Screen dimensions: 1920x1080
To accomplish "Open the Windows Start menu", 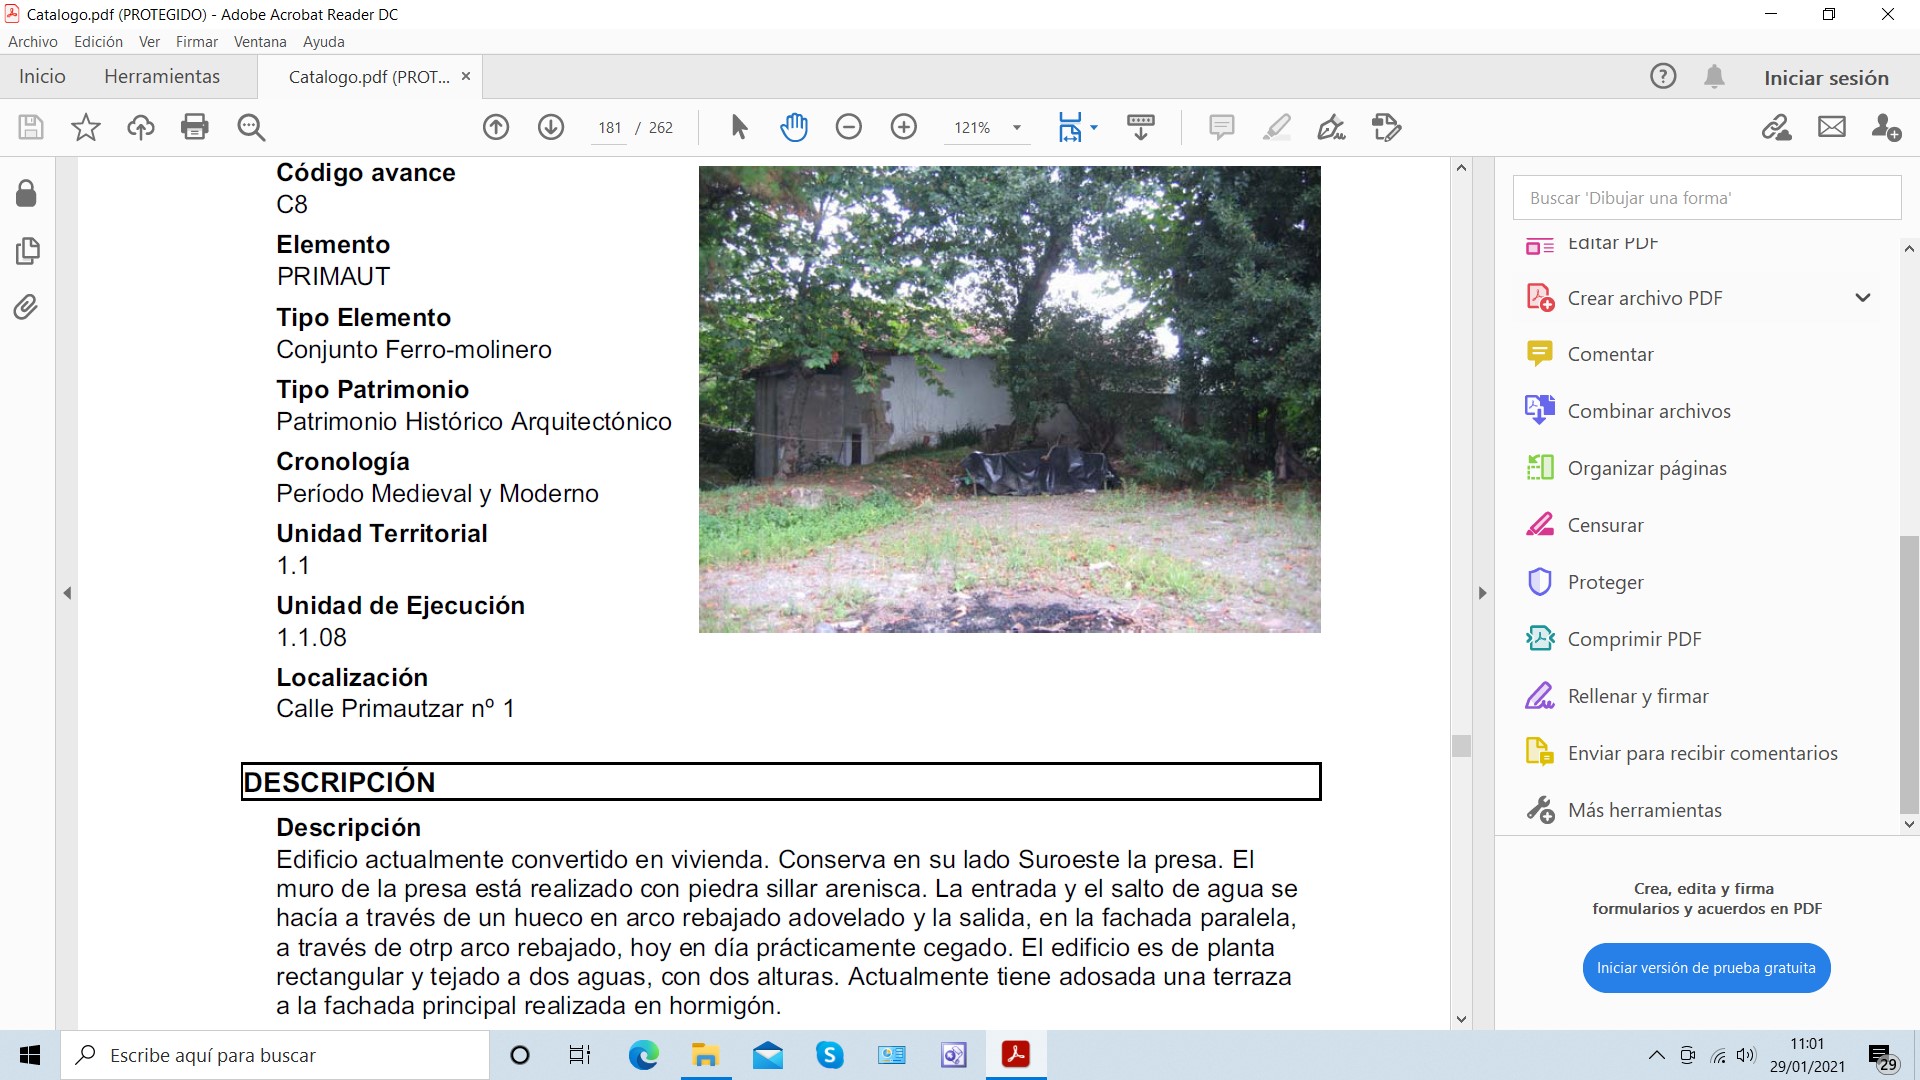I will pos(30,1055).
